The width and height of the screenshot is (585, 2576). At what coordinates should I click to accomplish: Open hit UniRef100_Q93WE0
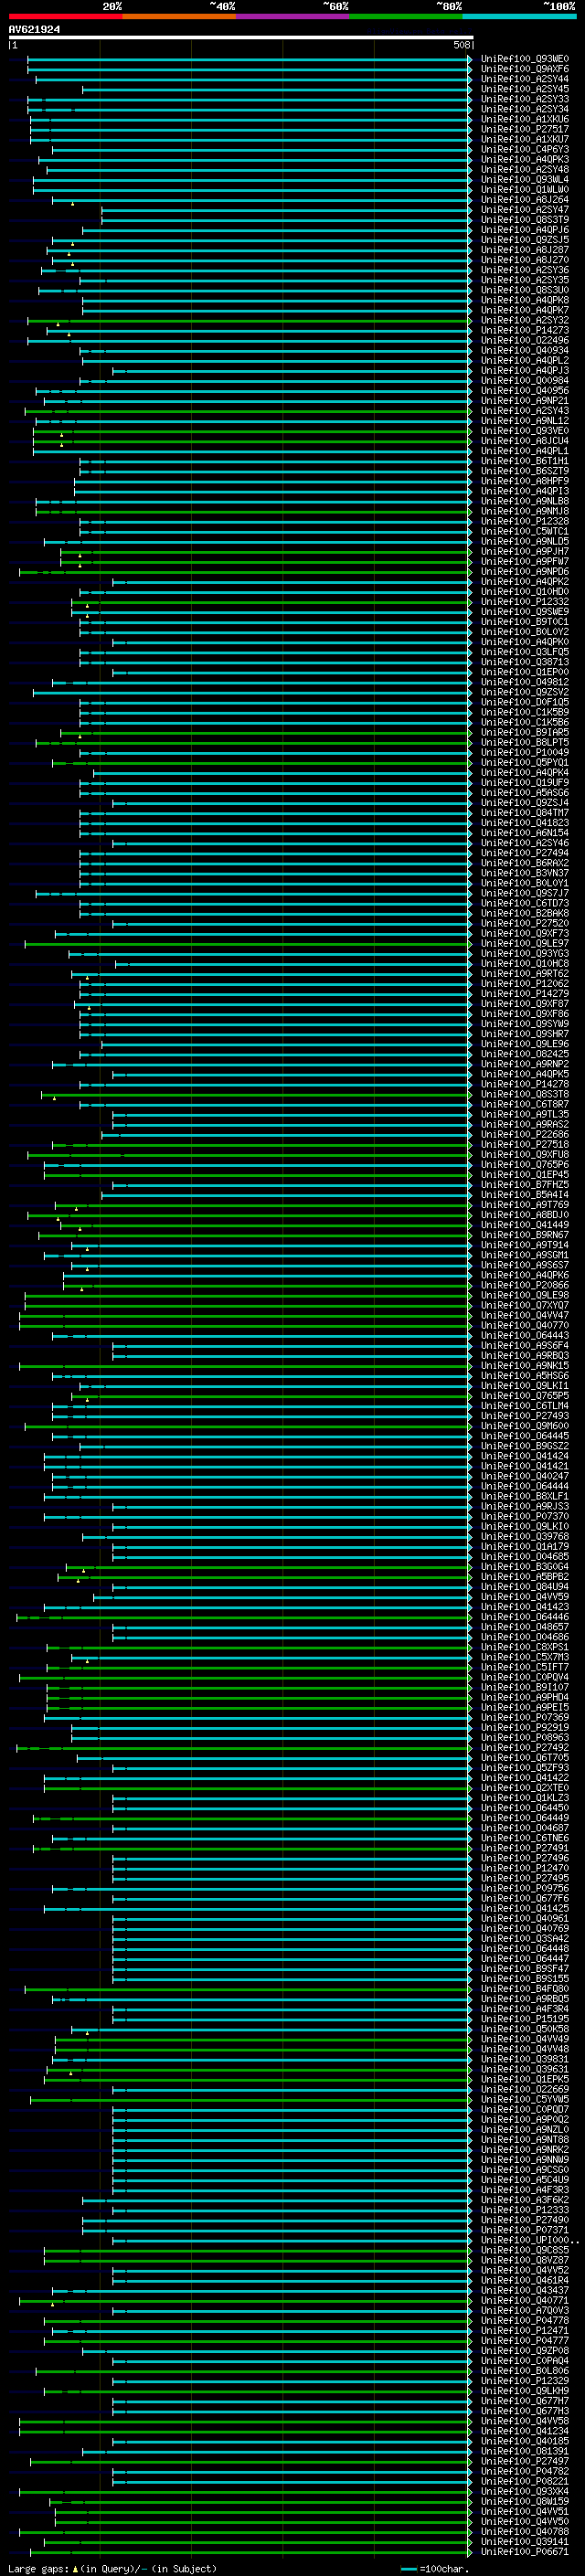tap(525, 59)
